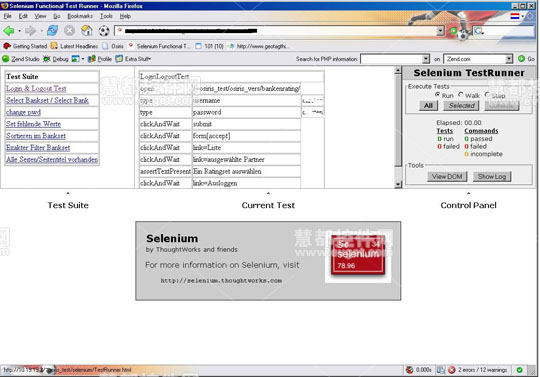Open the Getting Started bookmark

25,46
